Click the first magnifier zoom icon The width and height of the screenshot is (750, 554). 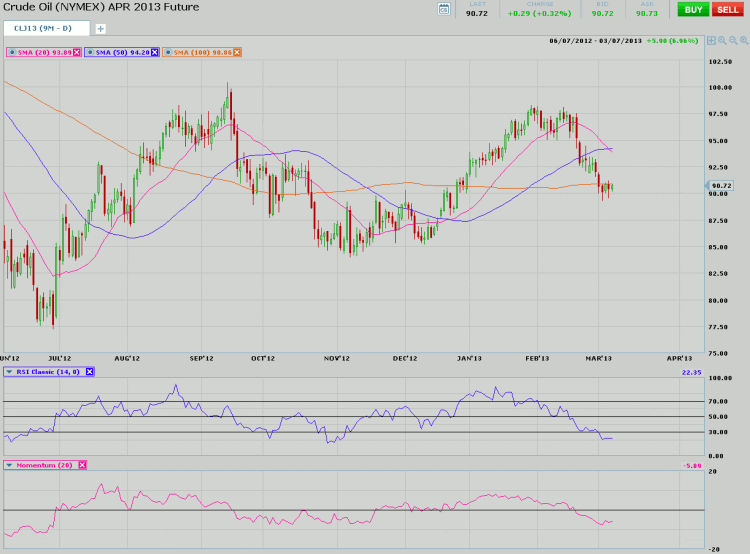coord(720,41)
